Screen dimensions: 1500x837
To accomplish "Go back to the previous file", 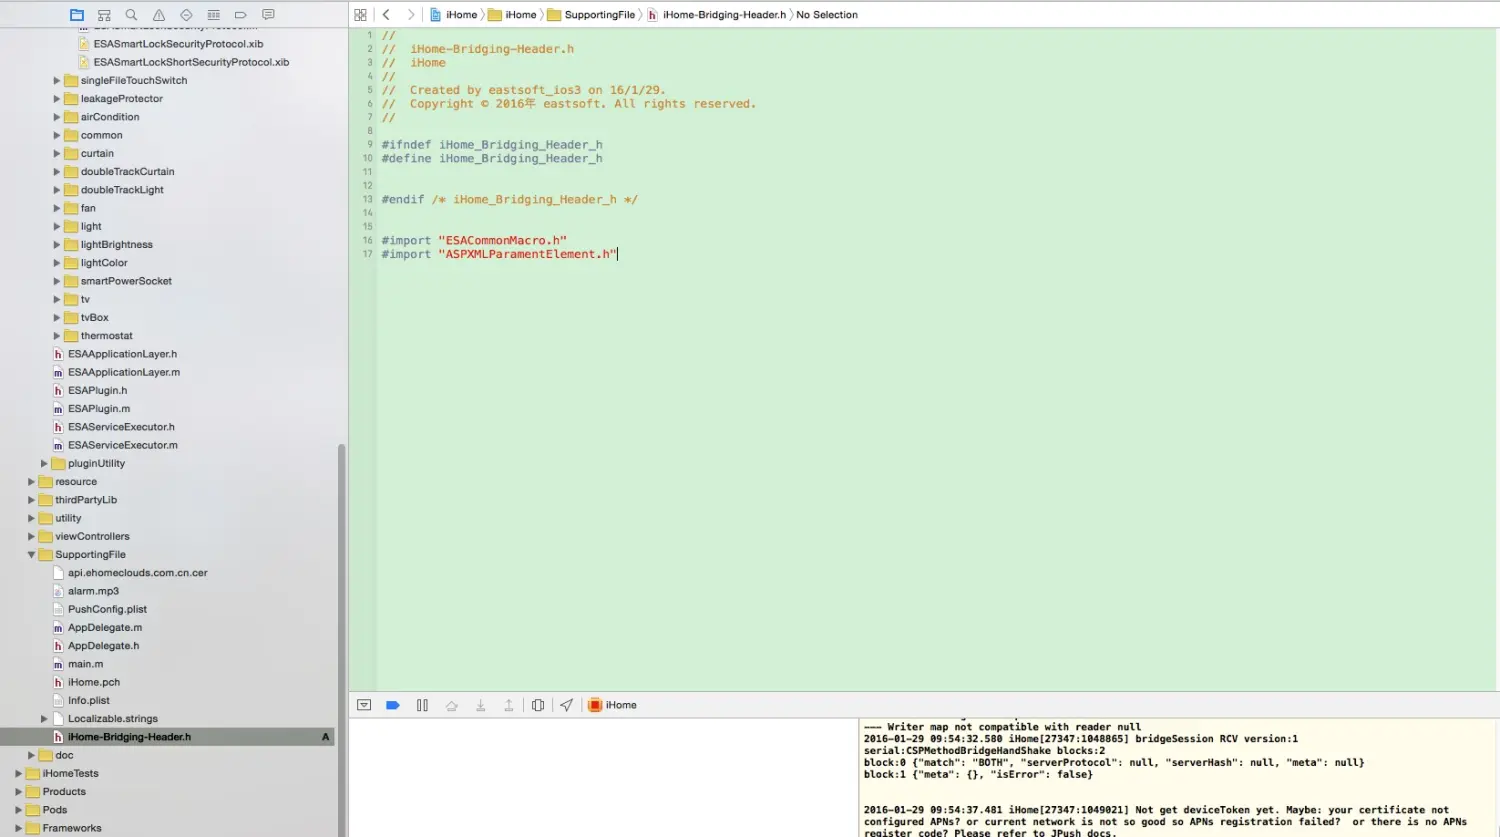I will tap(386, 15).
